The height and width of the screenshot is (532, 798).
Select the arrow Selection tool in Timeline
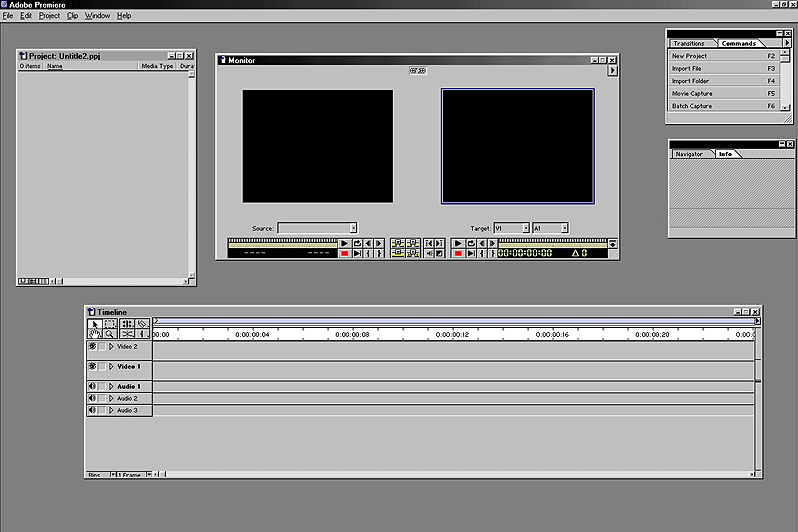tap(95, 324)
